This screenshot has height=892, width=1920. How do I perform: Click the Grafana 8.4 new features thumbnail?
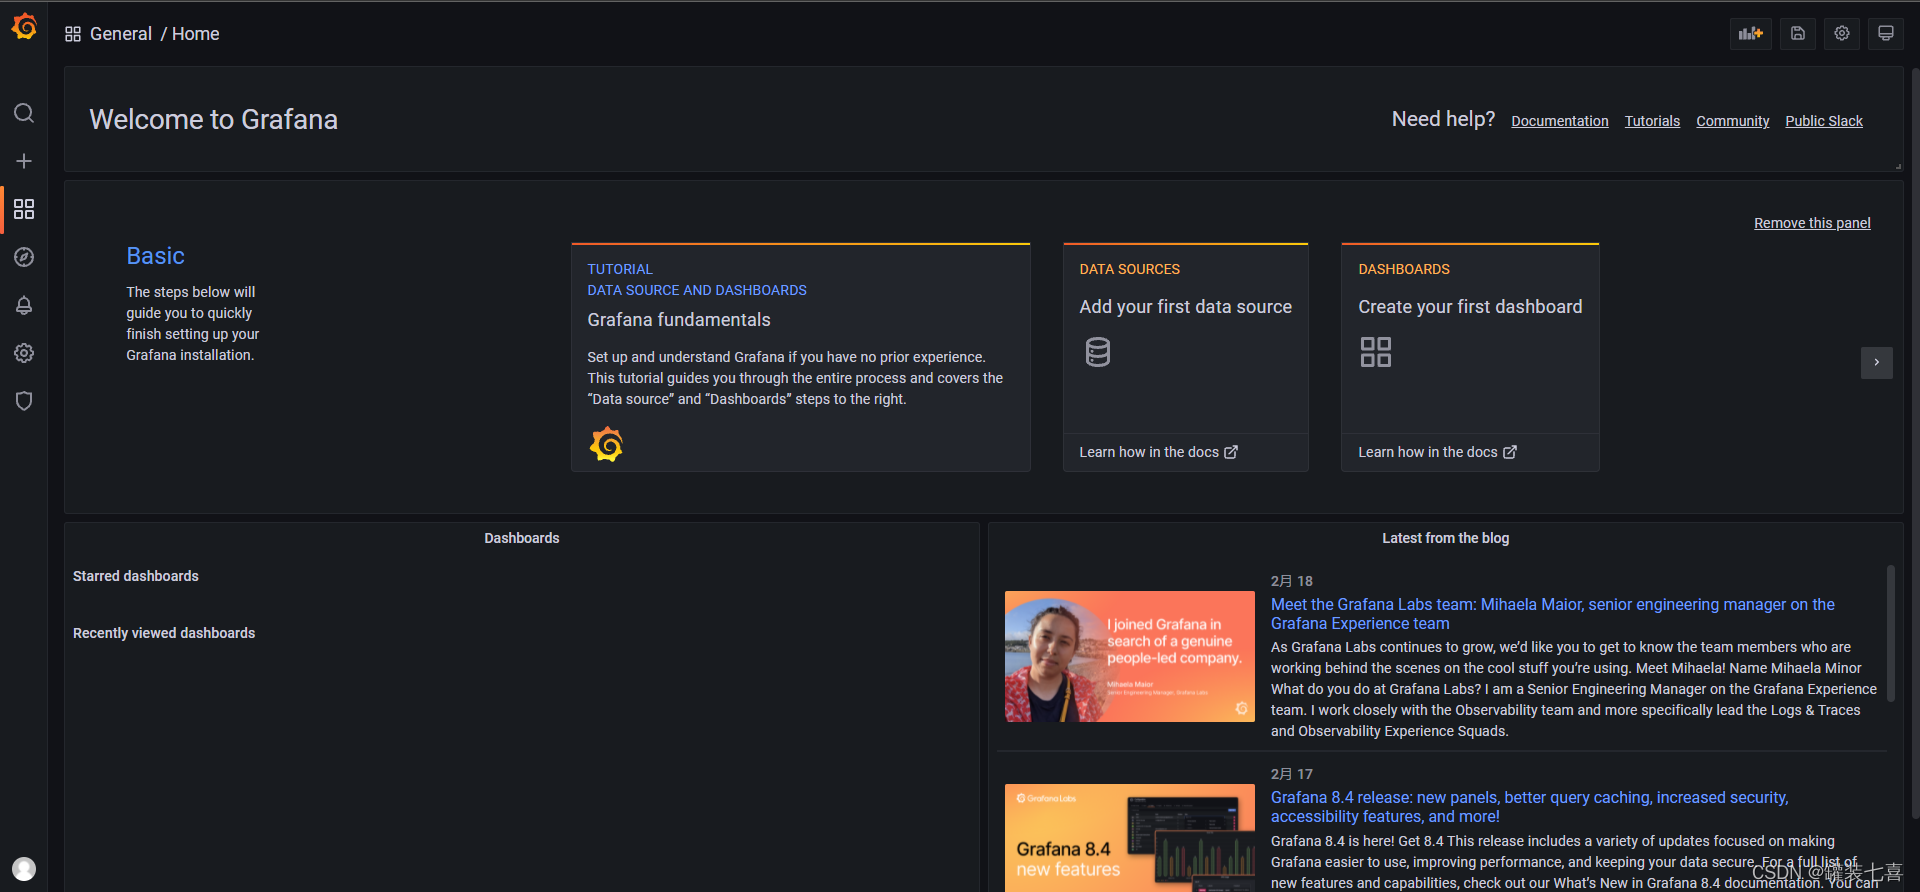[x=1130, y=838]
